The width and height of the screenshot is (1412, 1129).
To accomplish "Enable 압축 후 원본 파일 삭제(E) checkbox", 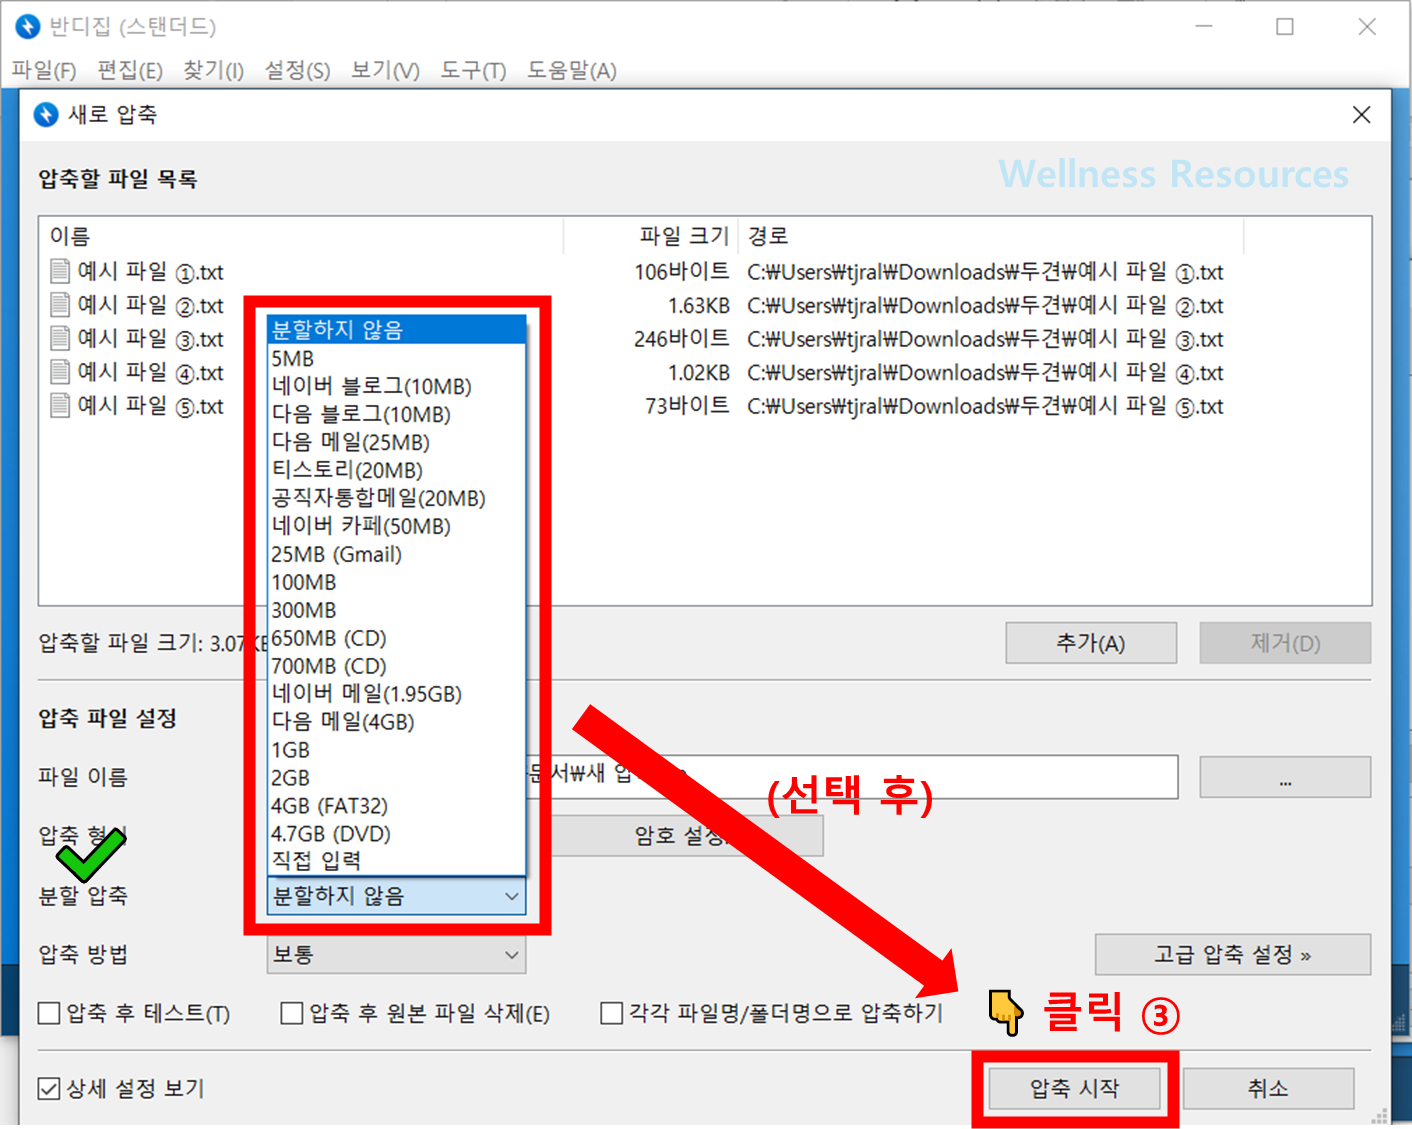I will [x=292, y=1014].
